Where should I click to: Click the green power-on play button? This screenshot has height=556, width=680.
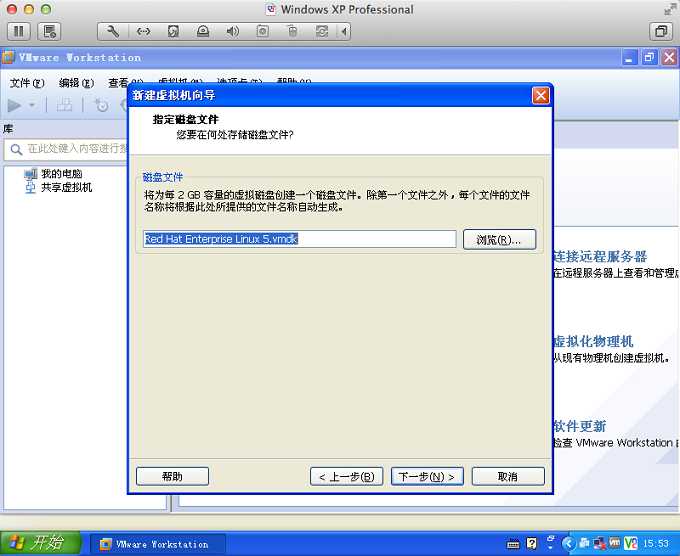click(14, 105)
